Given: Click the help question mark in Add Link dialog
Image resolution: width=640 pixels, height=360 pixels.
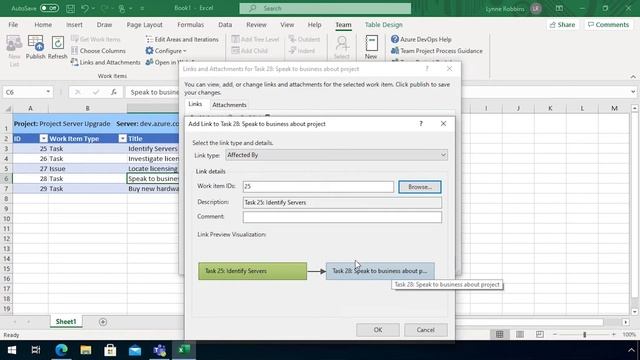Looking at the screenshot, I should (421, 124).
